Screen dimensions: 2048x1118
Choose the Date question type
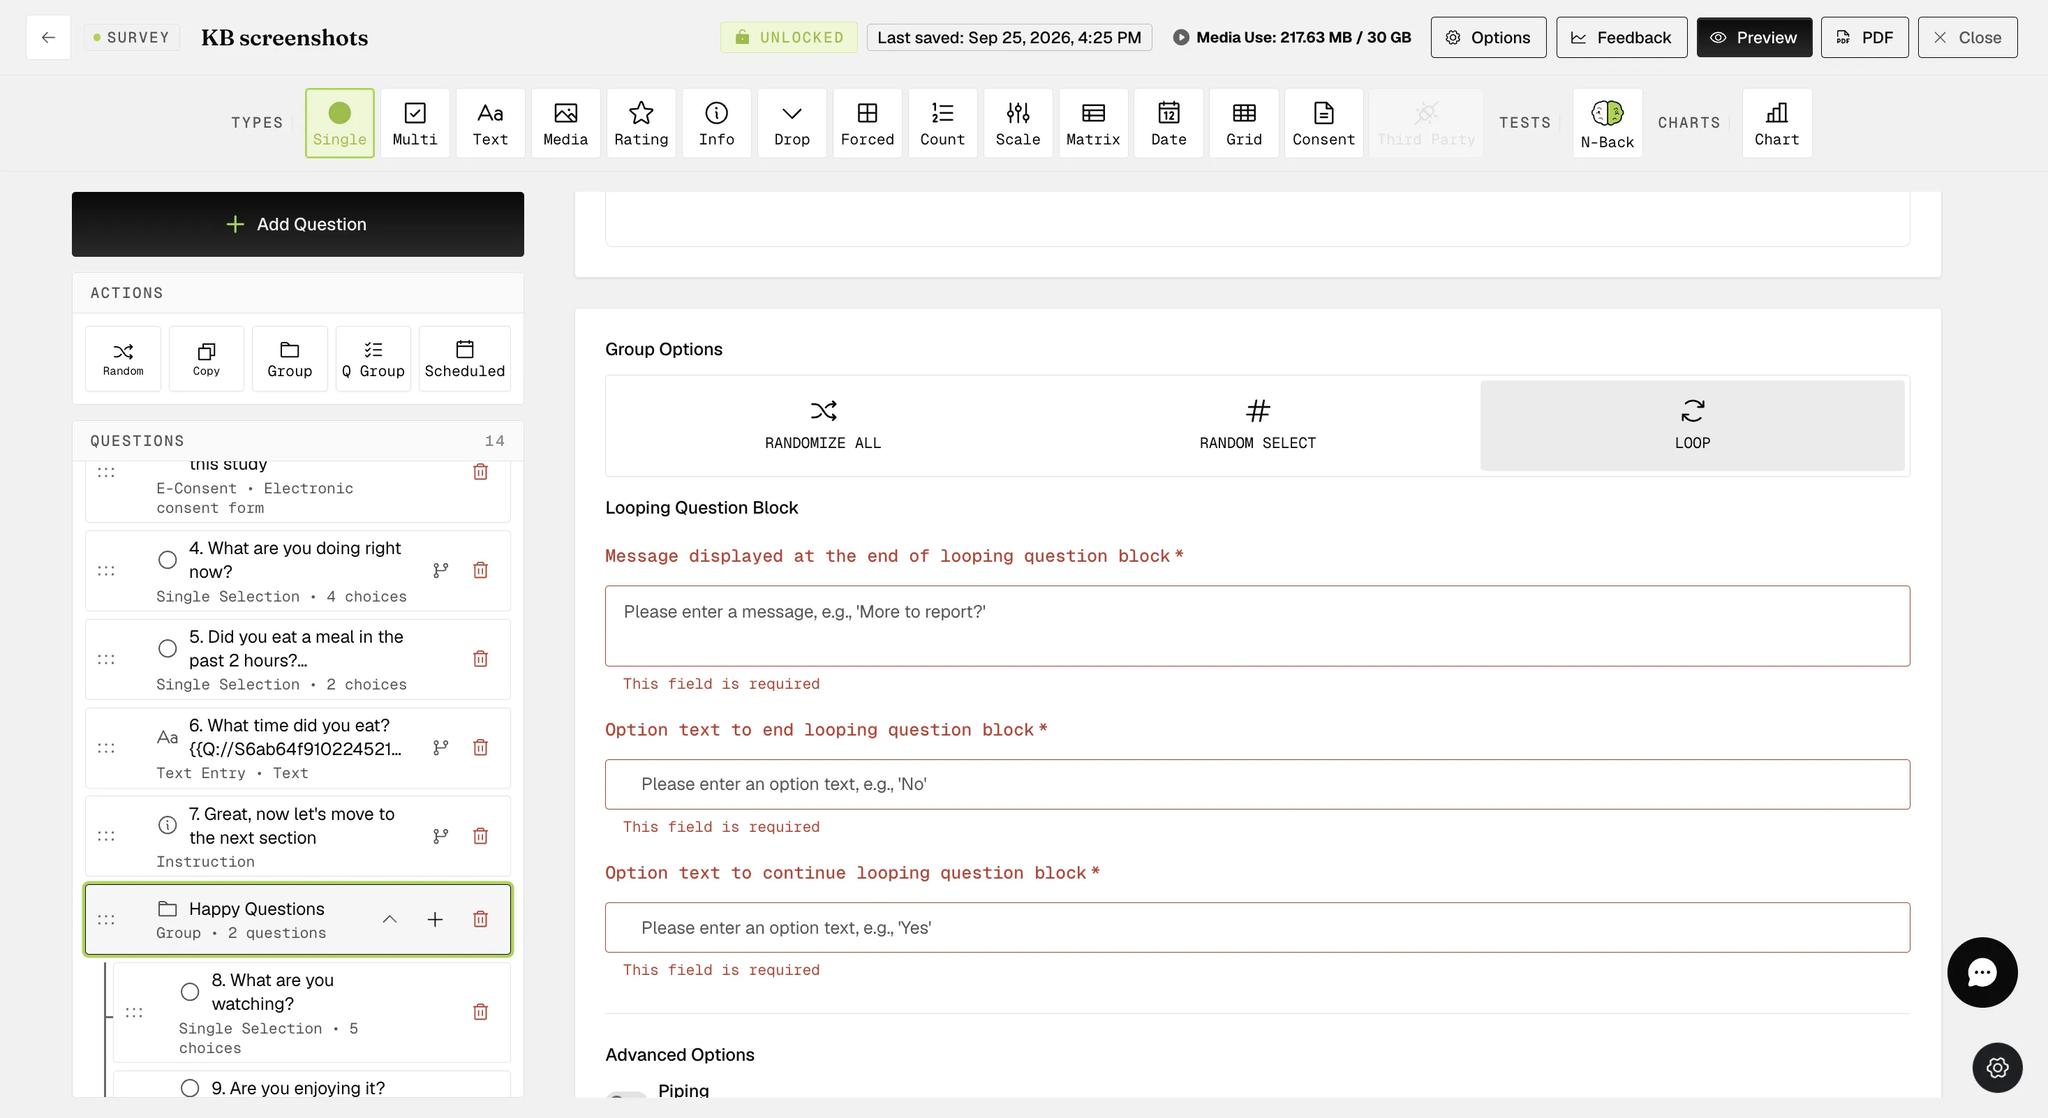pyautogui.click(x=1169, y=123)
